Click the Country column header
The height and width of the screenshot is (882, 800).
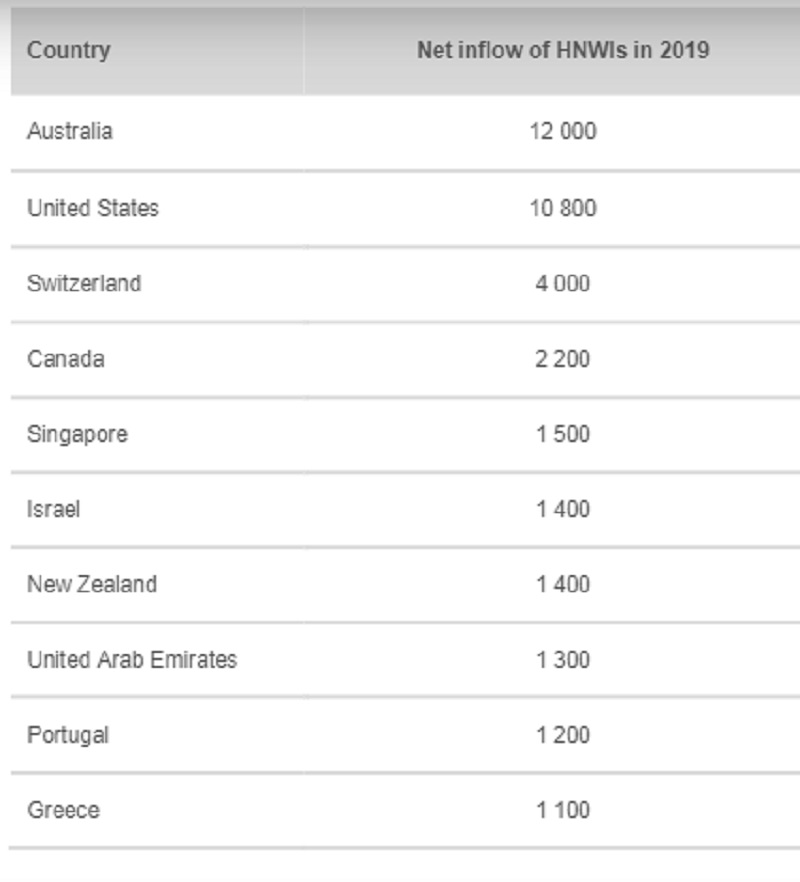tap(69, 50)
